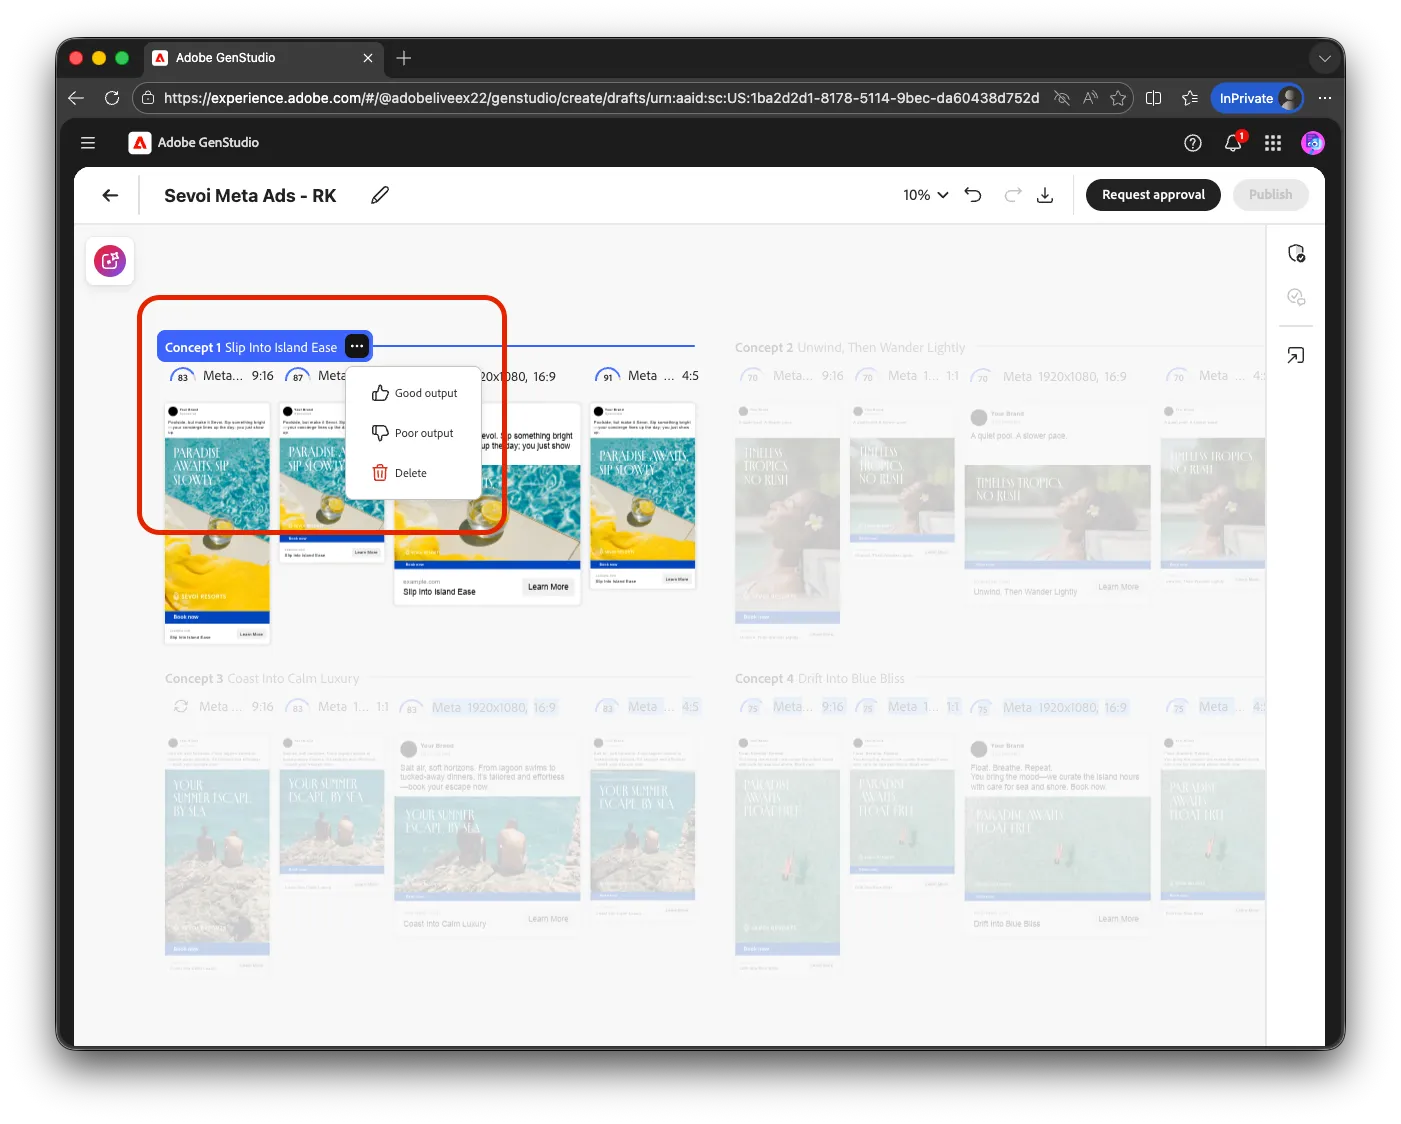Open the Help icon in GenStudio header
The height and width of the screenshot is (1124, 1401).
(1192, 143)
